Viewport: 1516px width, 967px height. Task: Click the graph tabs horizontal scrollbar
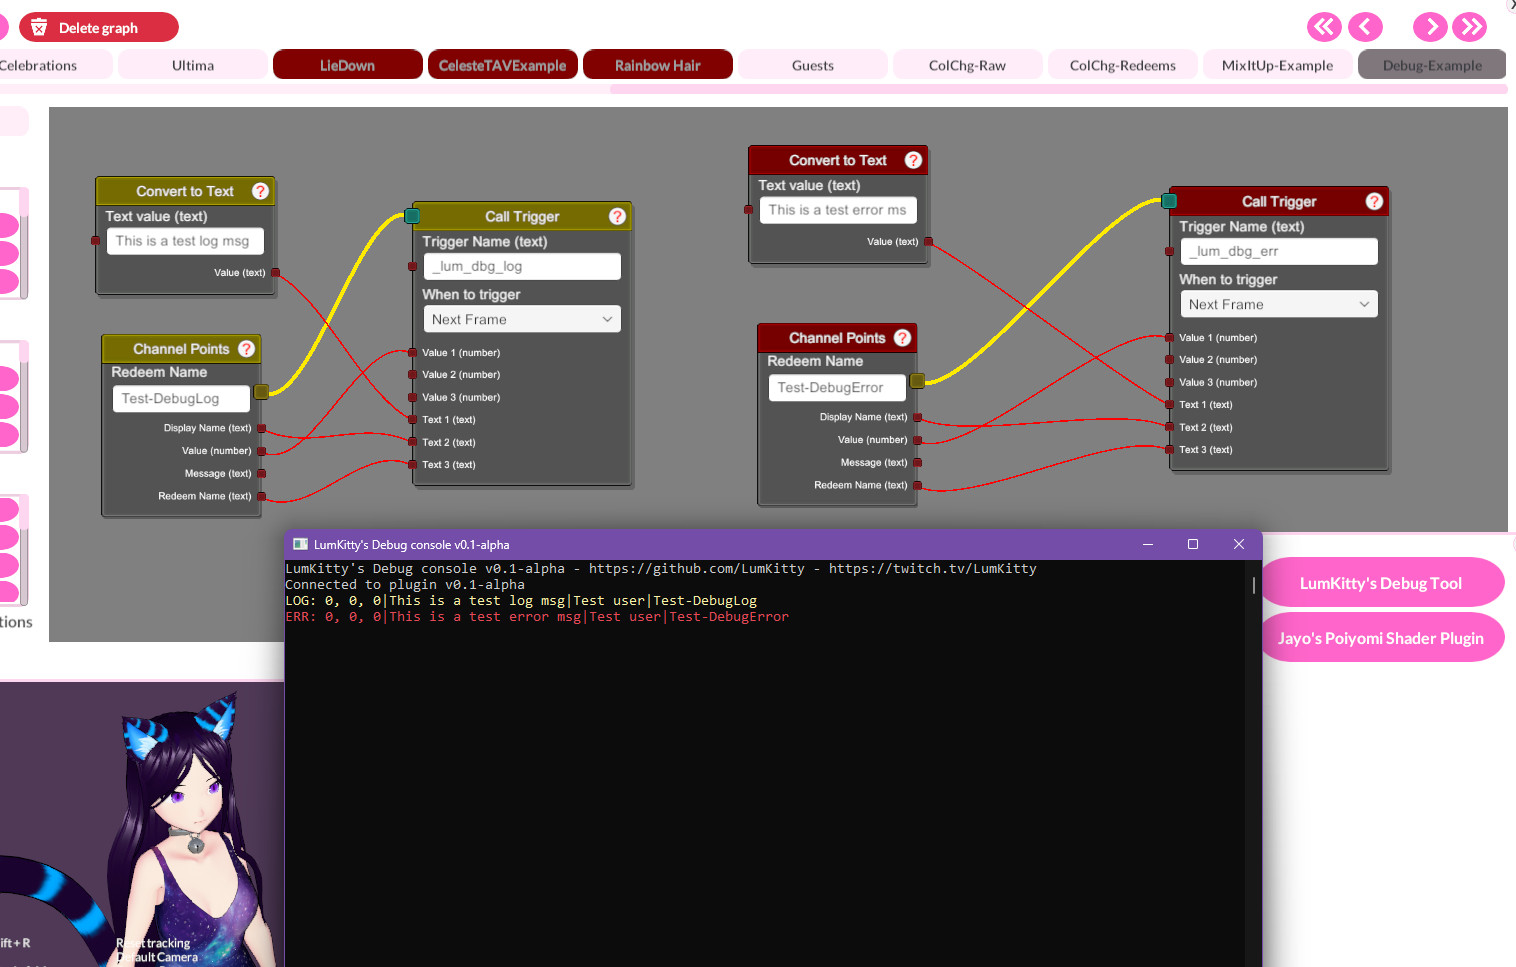point(1058,89)
